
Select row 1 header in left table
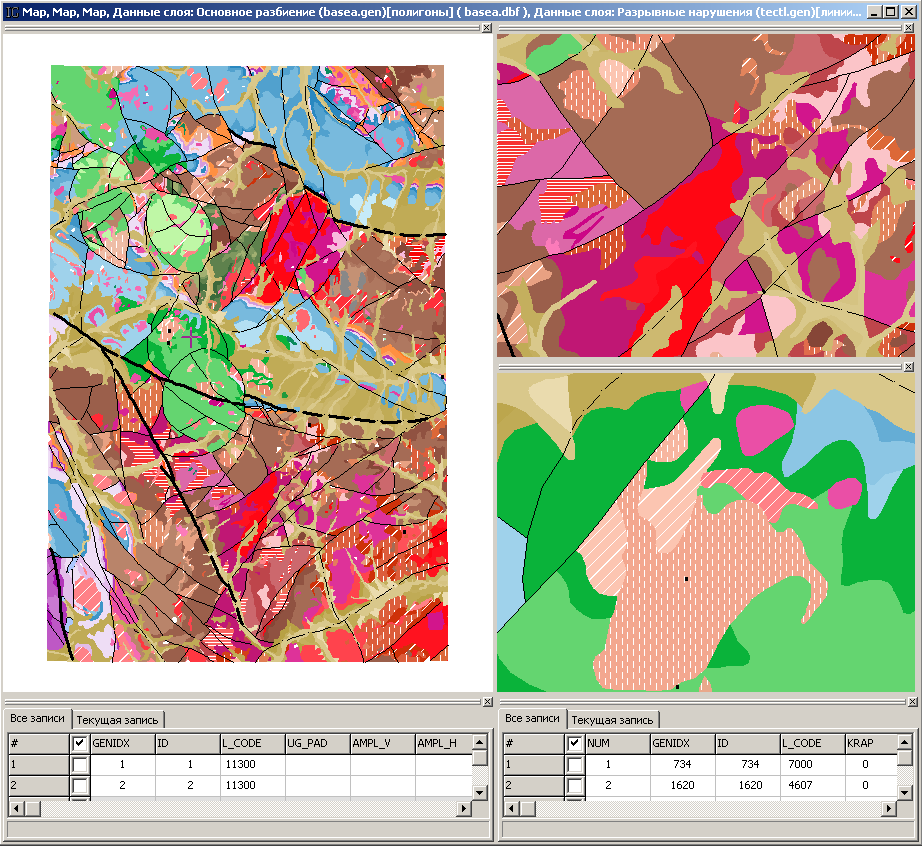point(38,765)
